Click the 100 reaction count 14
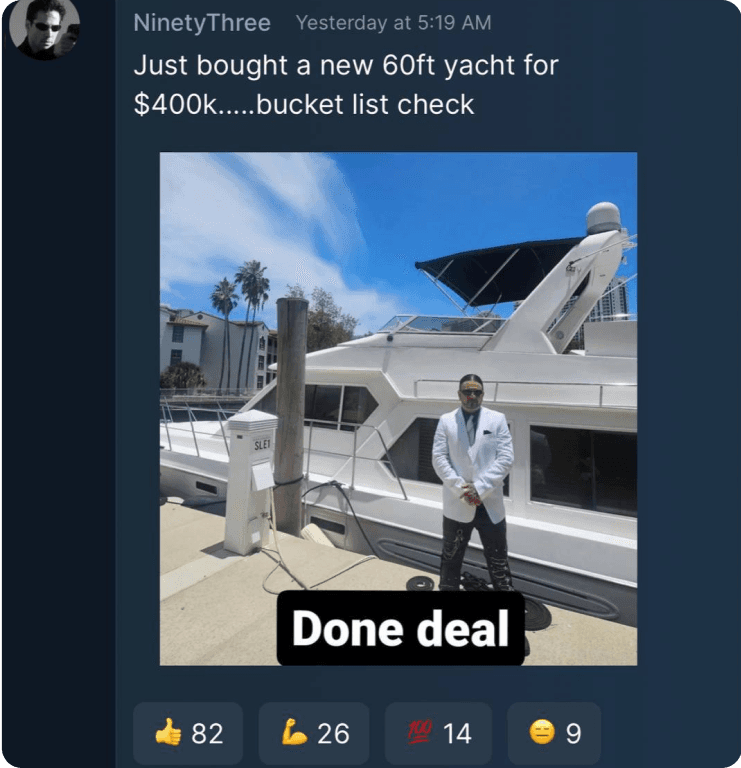The width and height of the screenshot is (741, 768). [457, 734]
